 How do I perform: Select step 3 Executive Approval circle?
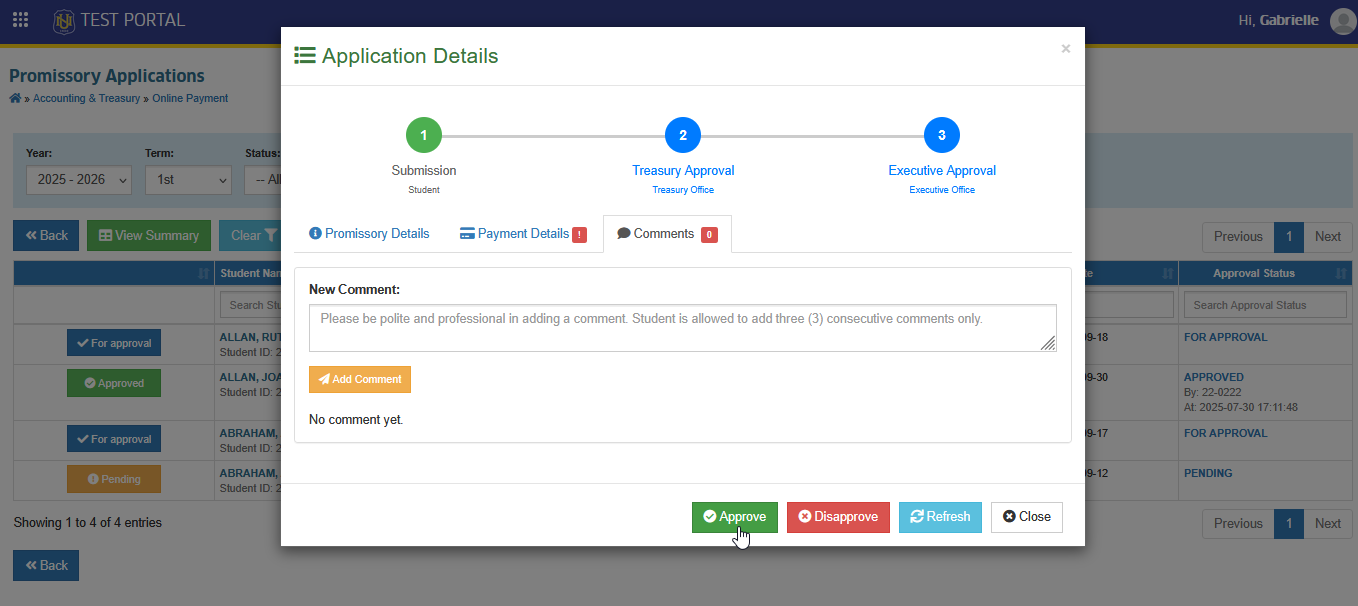pos(942,135)
